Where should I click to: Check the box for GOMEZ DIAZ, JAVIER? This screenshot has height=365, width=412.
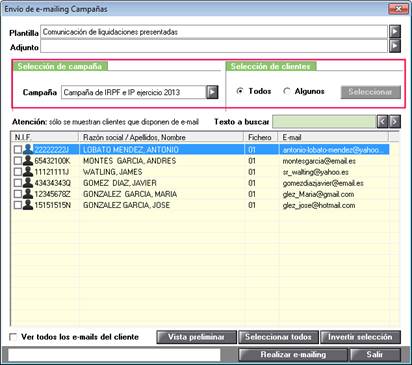[18, 183]
